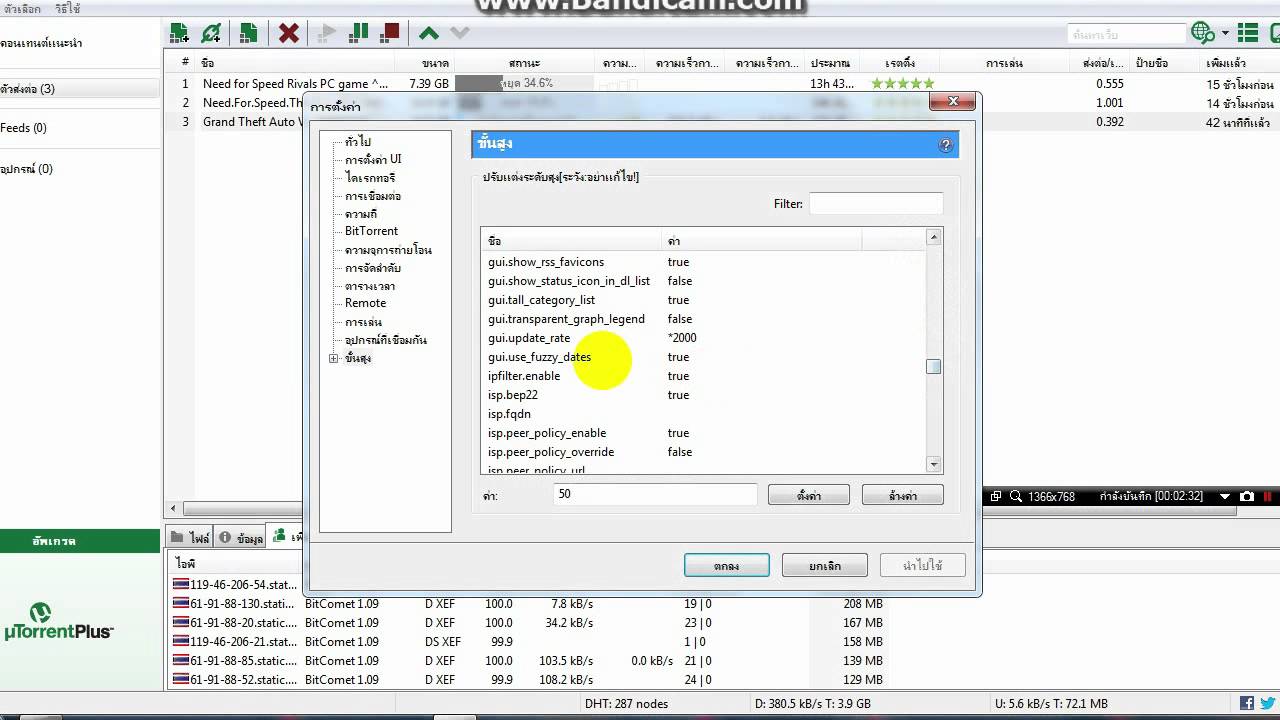The image size is (1280, 720).
Task: Select the isp.bep22 row
Action: [702, 395]
